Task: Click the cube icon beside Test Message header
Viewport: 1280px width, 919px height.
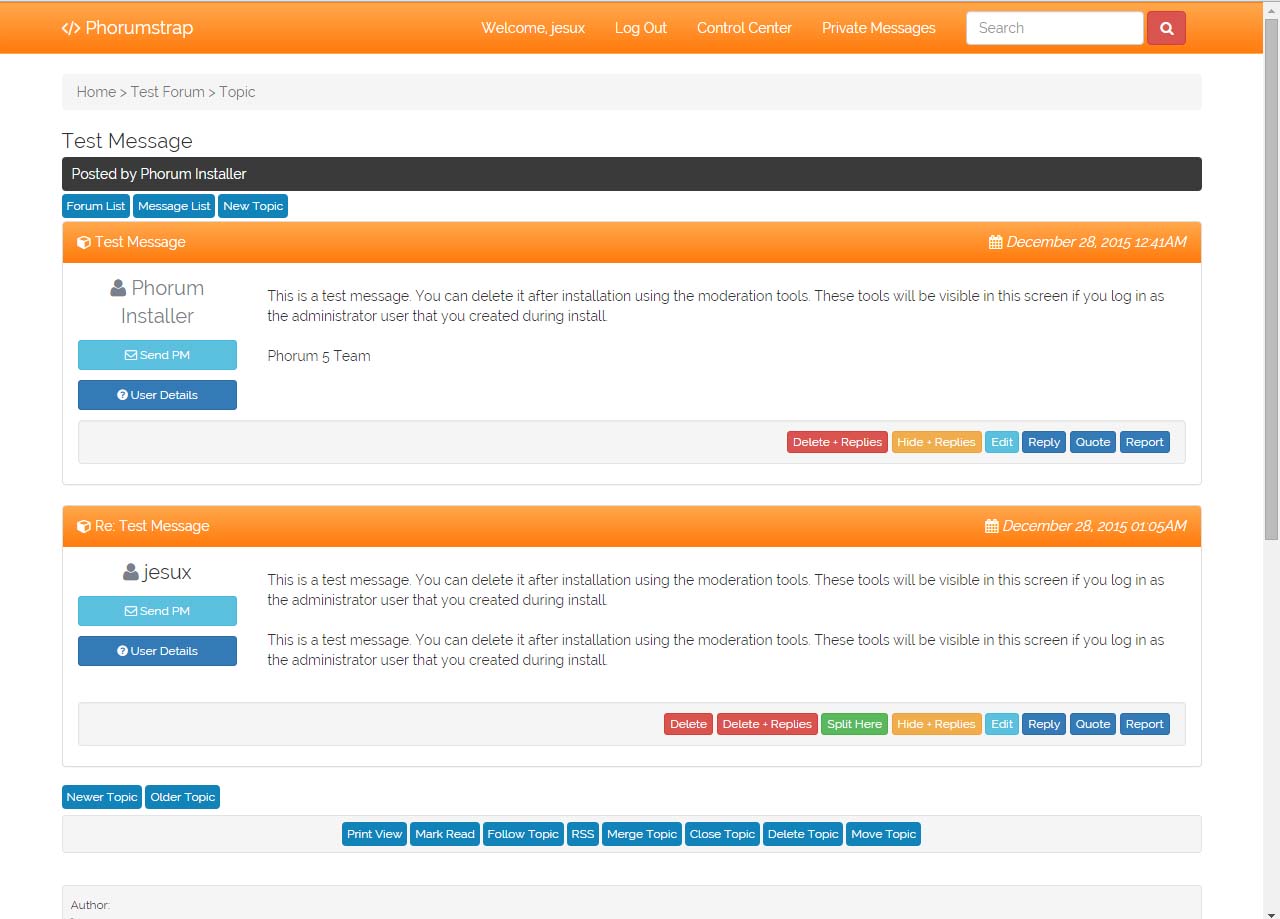Action: pos(84,242)
